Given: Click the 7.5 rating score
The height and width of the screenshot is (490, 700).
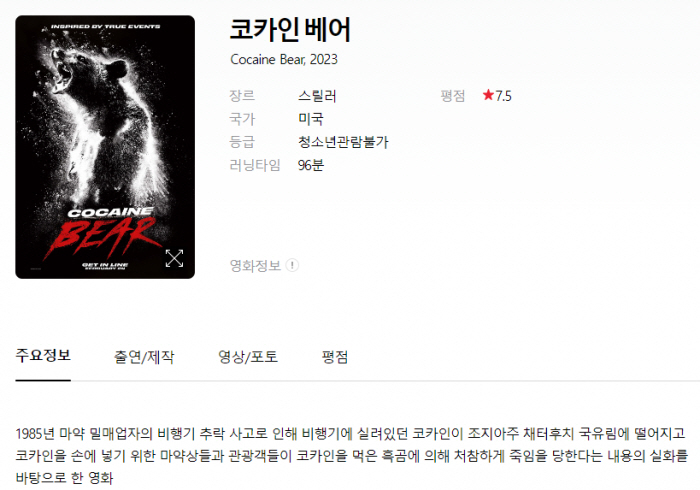Looking at the screenshot, I should (x=503, y=96).
